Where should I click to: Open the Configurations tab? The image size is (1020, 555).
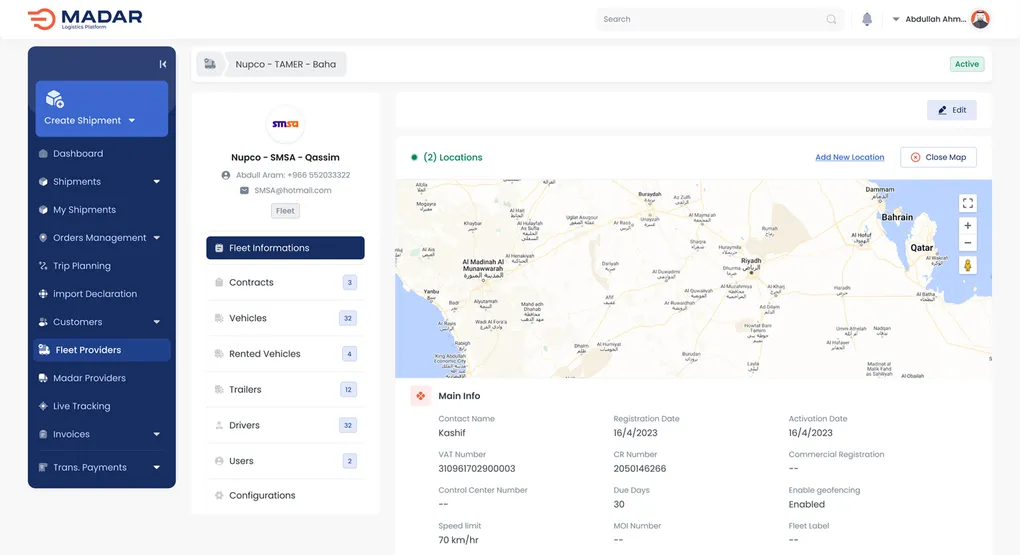pos(285,495)
